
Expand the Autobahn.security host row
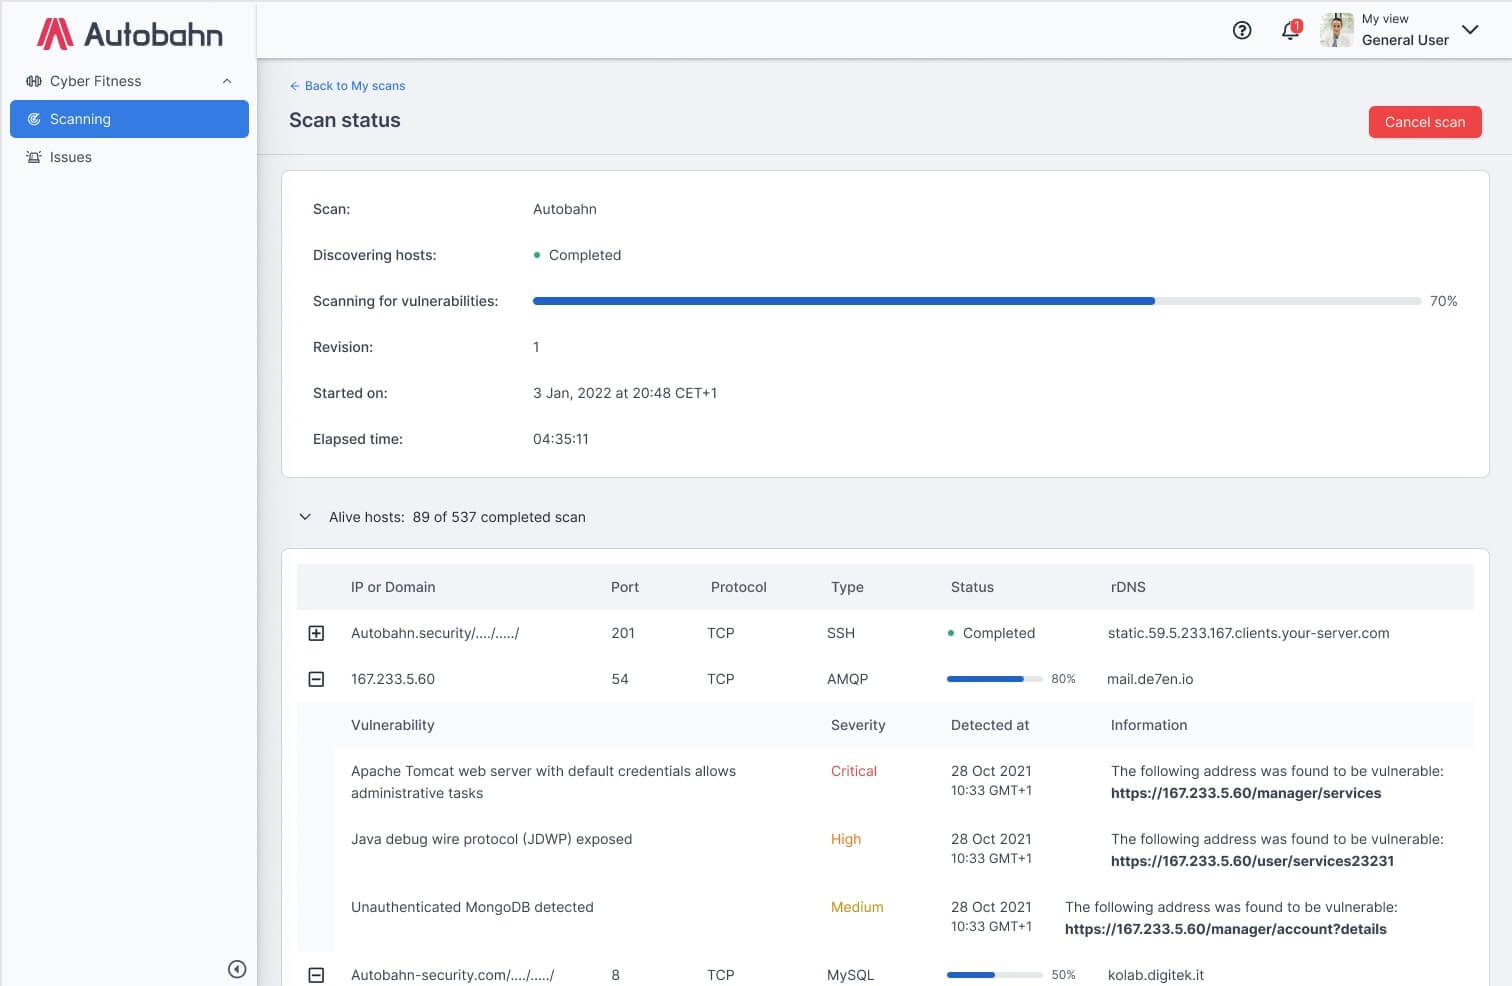pos(316,633)
